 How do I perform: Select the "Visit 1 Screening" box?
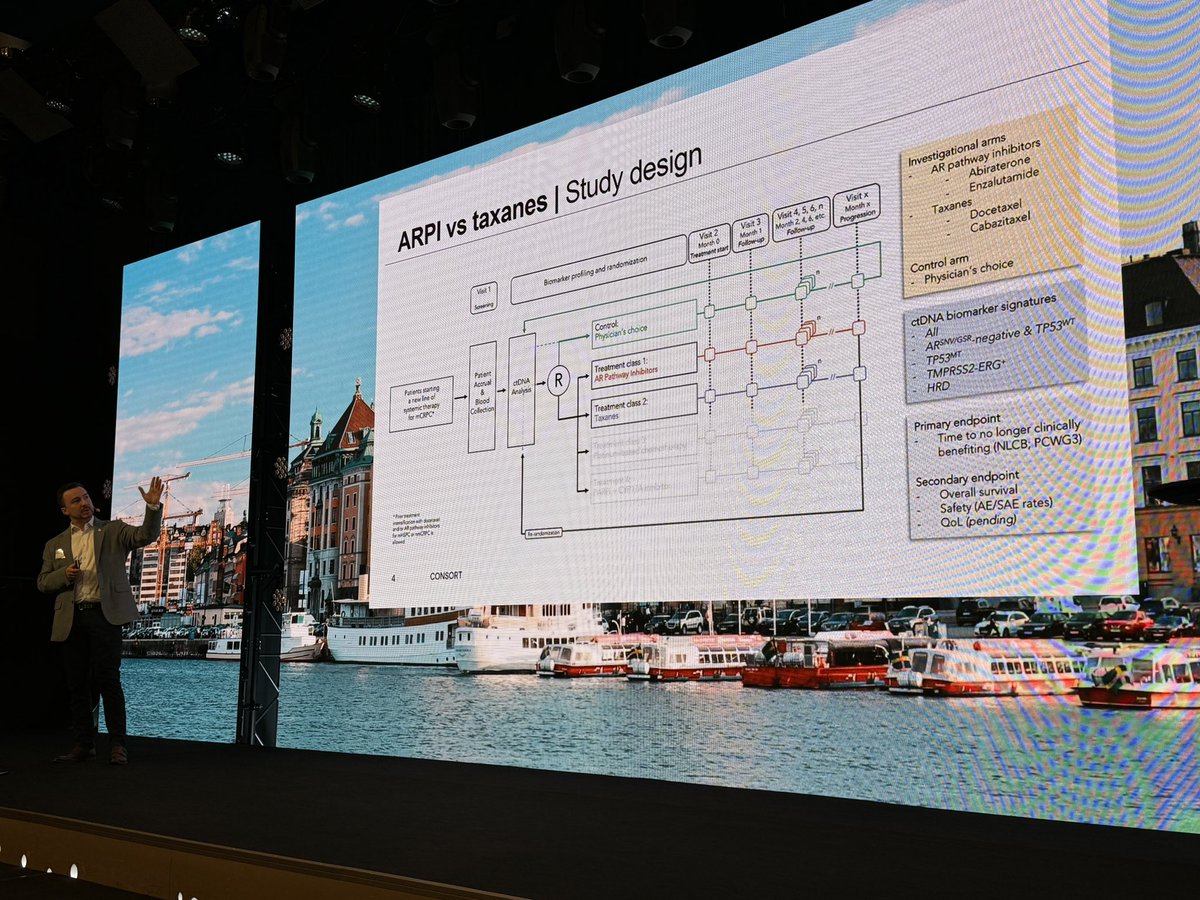(x=483, y=297)
